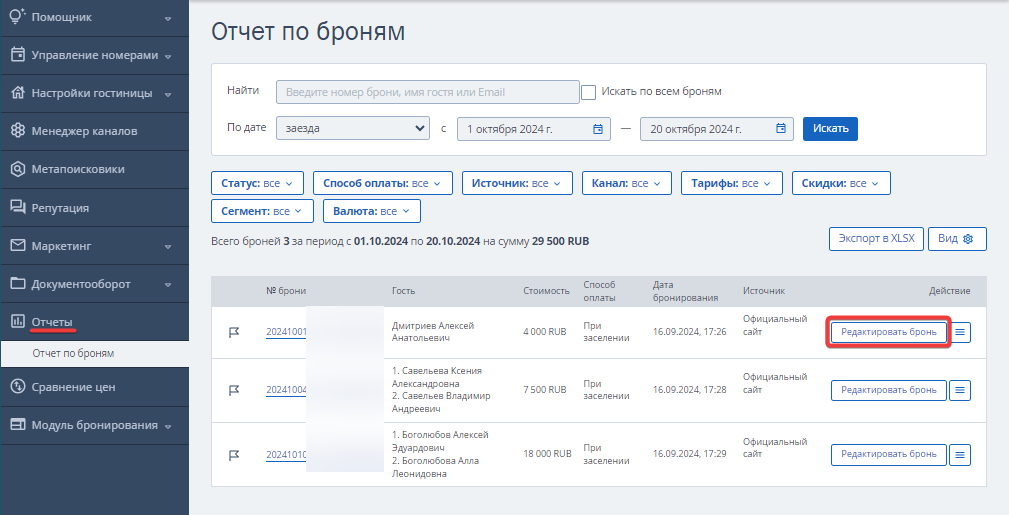
Task: Expand the Источник: все filter
Action: [517, 183]
